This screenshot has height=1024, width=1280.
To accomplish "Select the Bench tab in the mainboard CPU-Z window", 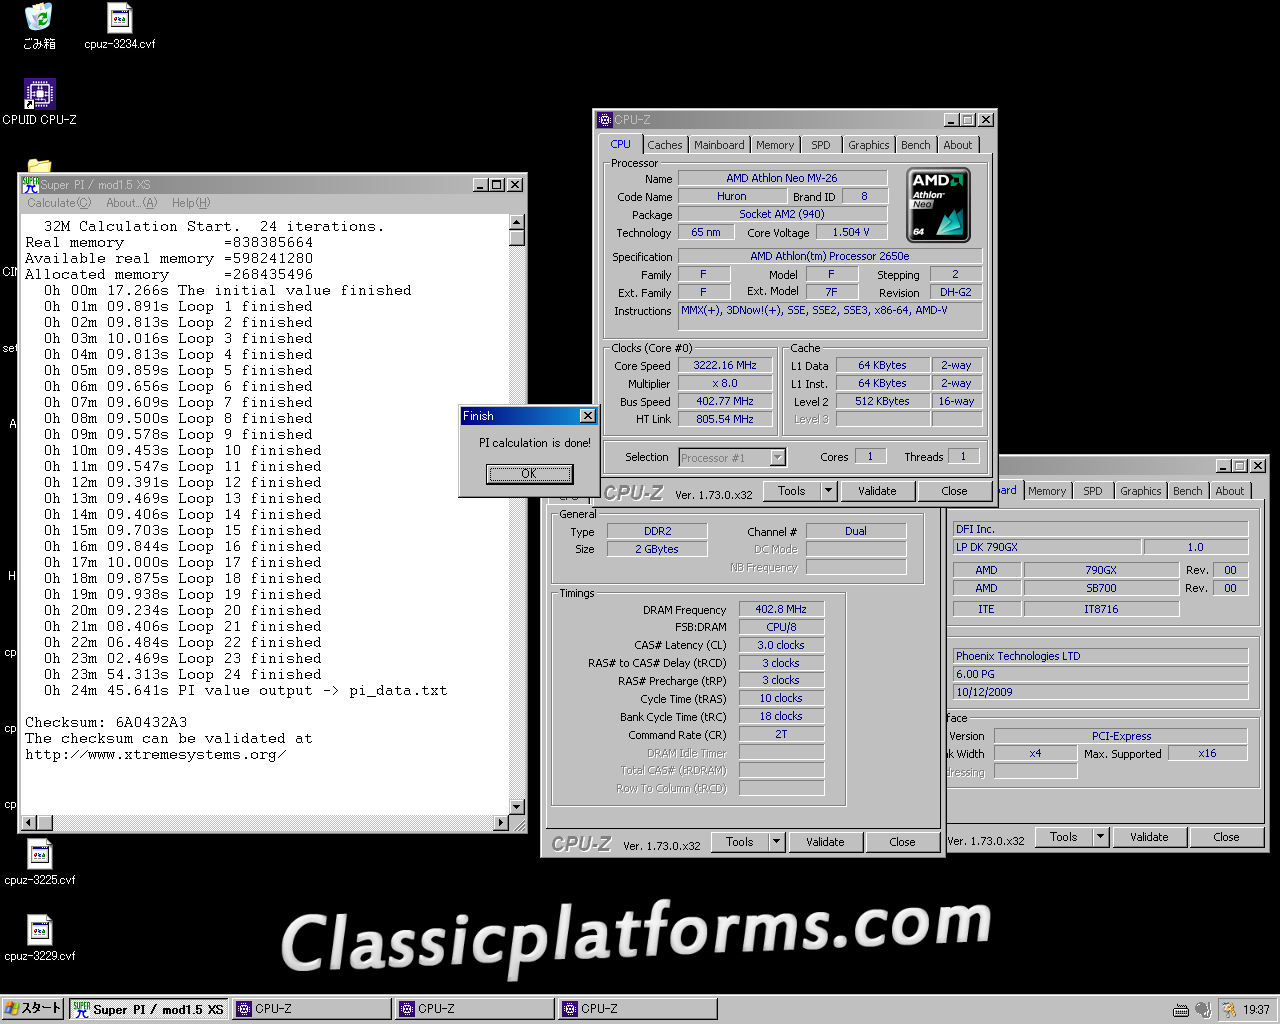I will [x=1188, y=491].
